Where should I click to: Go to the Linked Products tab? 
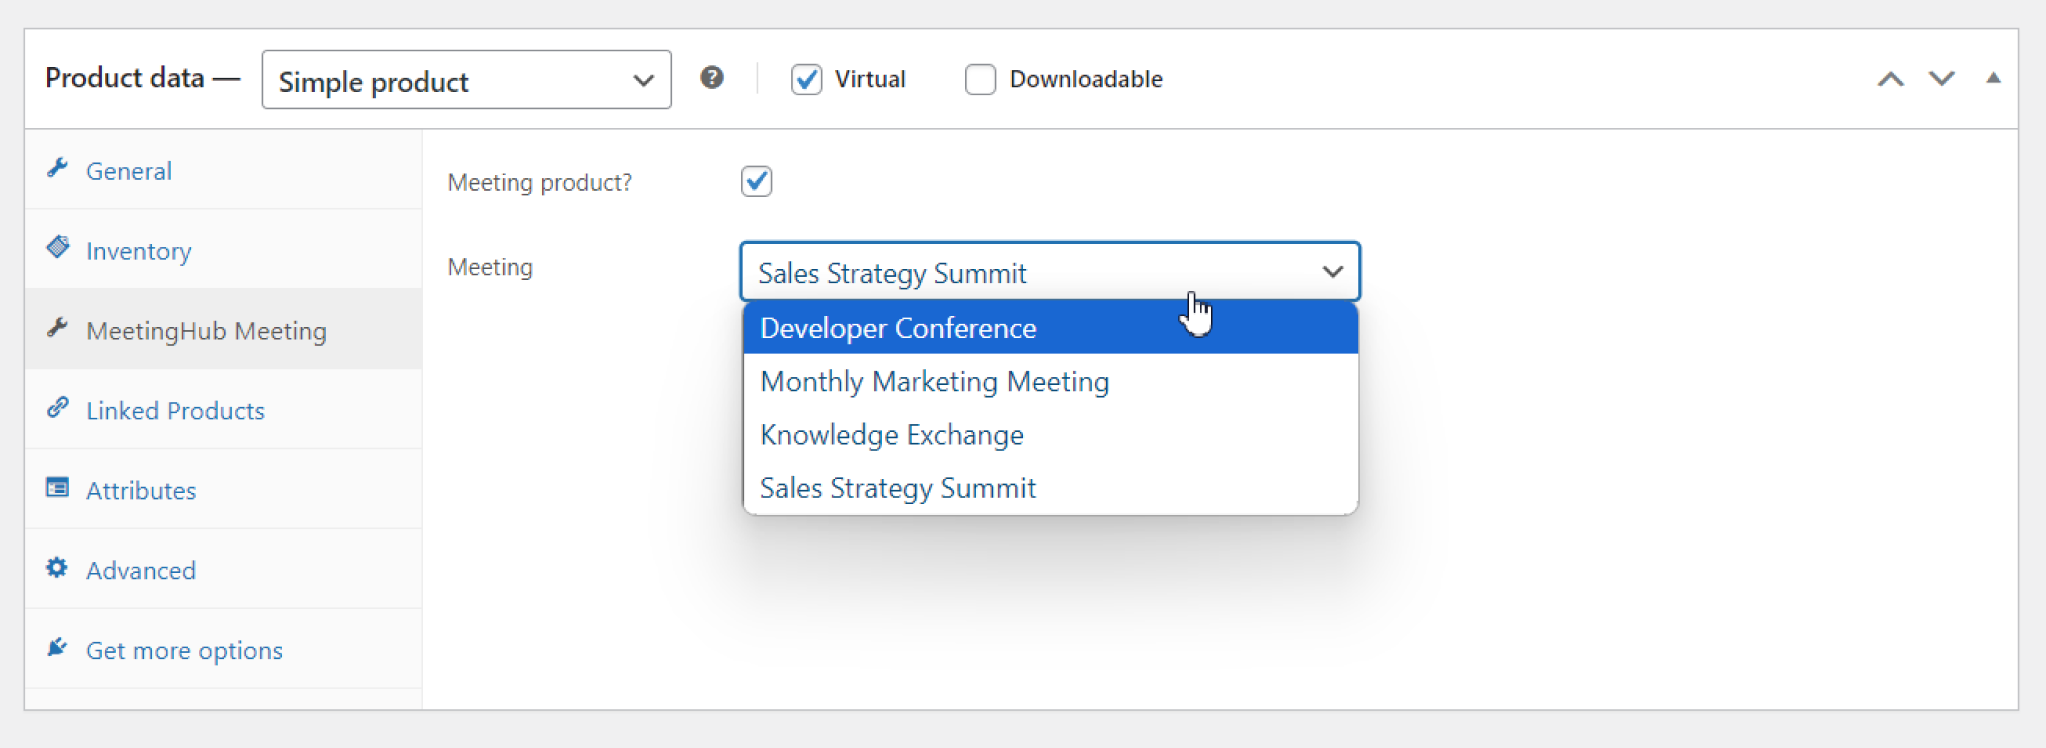pos(223,410)
